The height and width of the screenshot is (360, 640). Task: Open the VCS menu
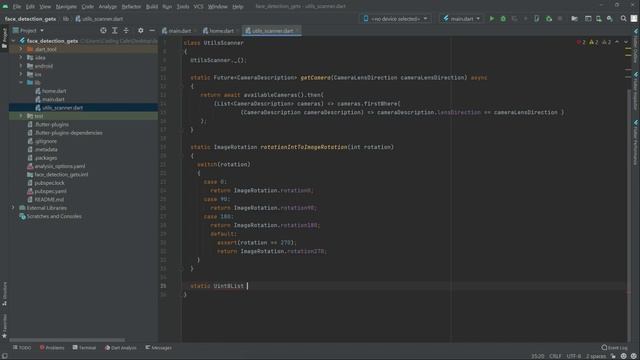[198, 7]
